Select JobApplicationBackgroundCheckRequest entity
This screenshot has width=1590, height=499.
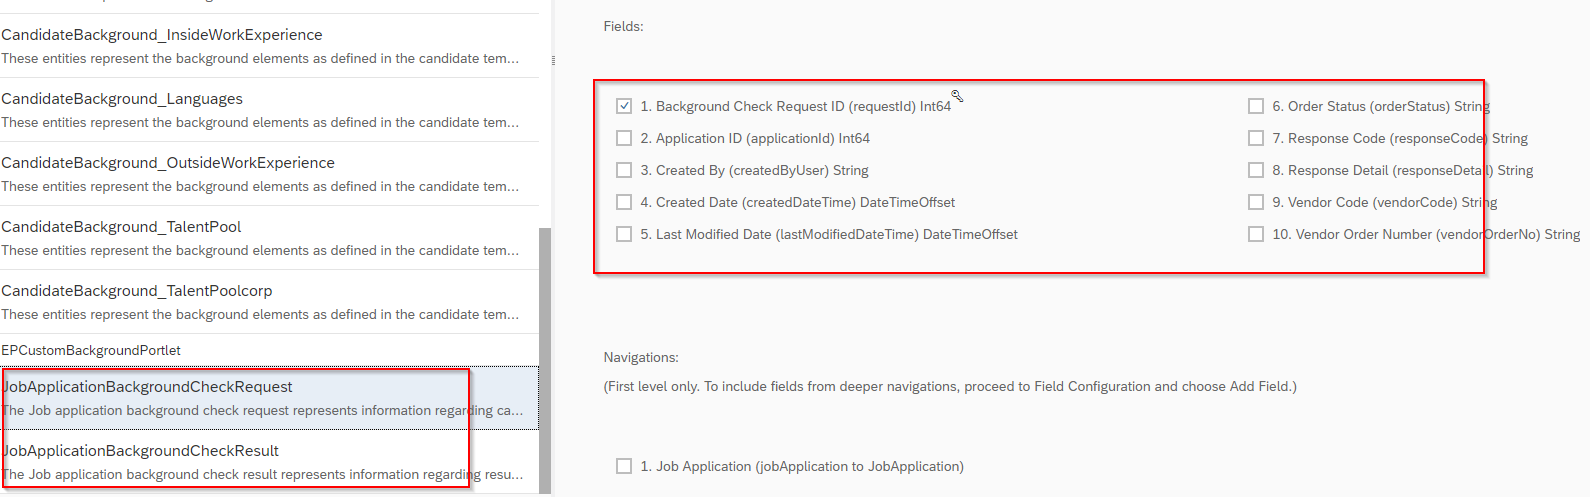pyautogui.click(x=269, y=398)
